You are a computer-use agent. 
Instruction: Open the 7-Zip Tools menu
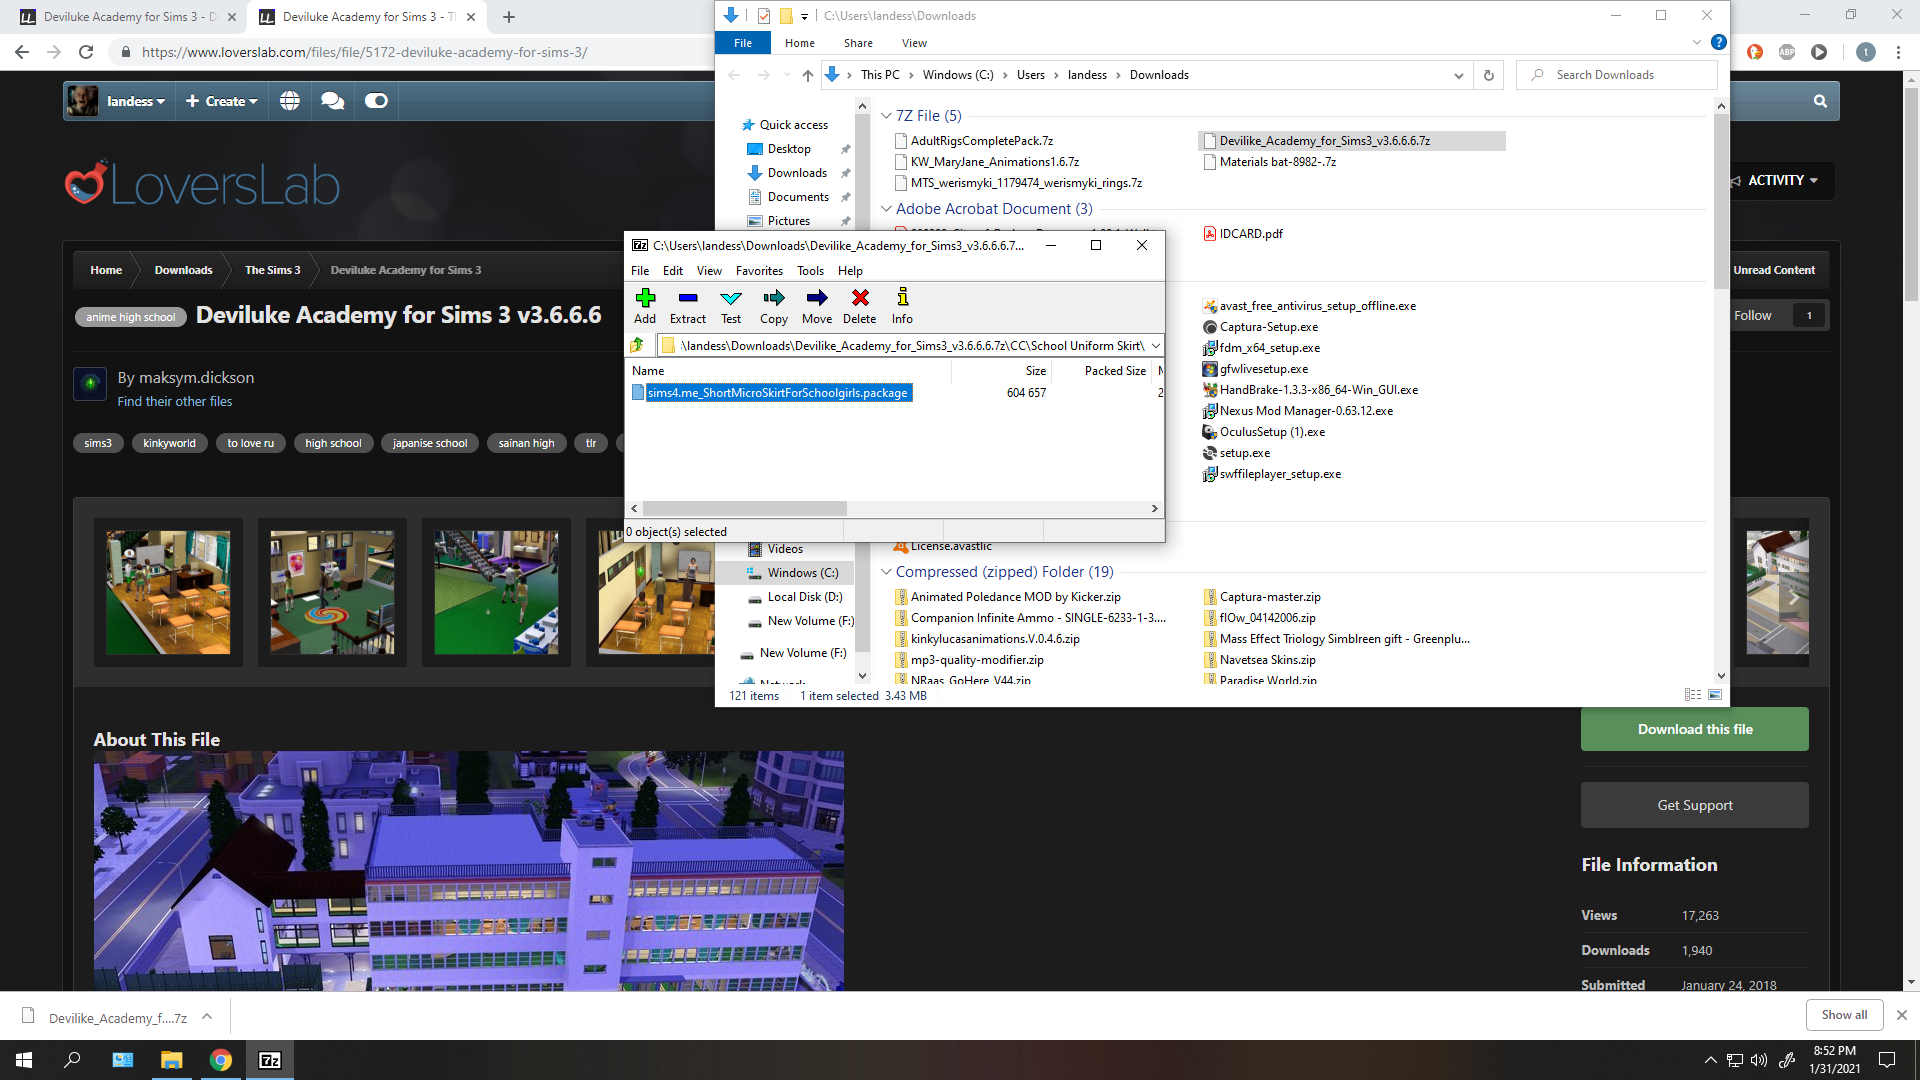coord(810,271)
